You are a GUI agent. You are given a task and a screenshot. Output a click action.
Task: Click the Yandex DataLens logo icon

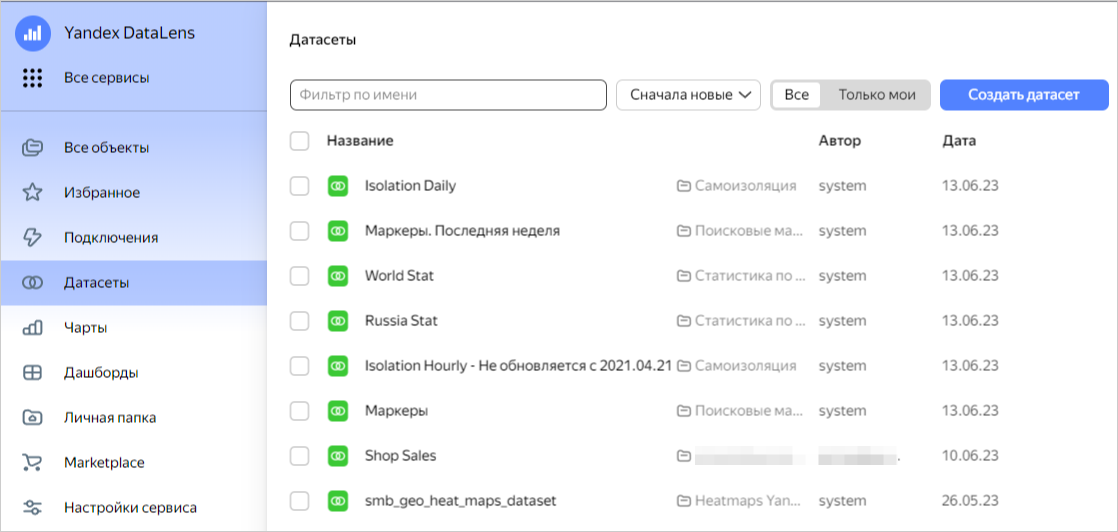[x=33, y=33]
